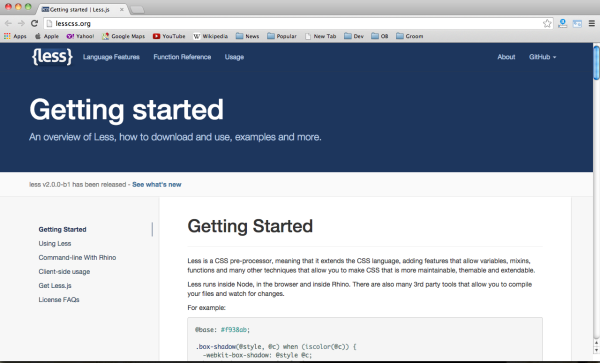Image resolution: width=600 pixels, height=363 pixels.
Task: Open the Groom bookmarks folder
Action: (409, 36)
